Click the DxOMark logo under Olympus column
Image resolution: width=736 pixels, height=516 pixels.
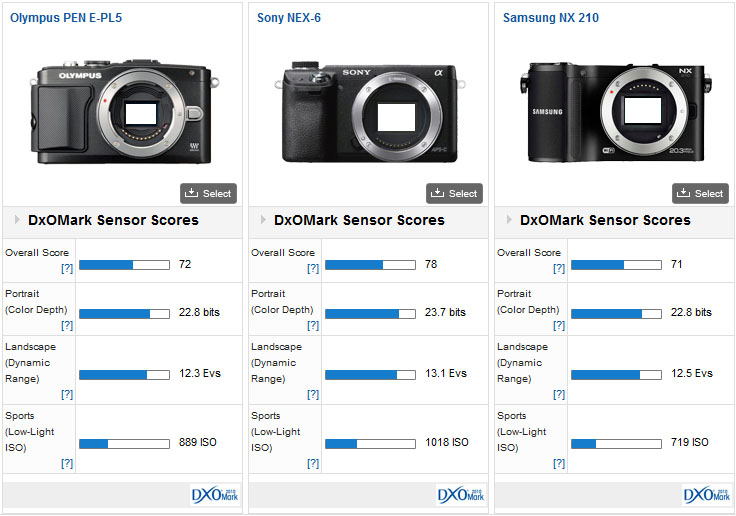pyautogui.click(x=215, y=495)
